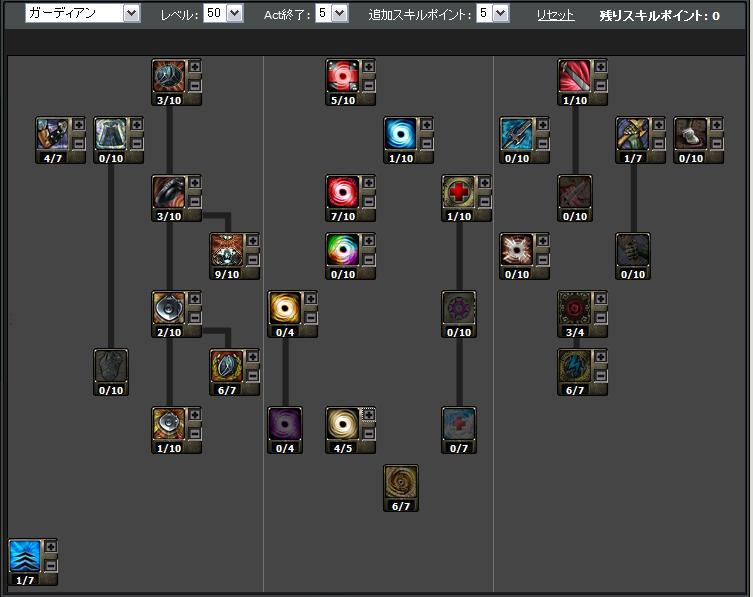Image resolution: width=753 pixels, height=597 pixels.
Task: Expand the Act終了 dropdown
Action: pyautogui.click(x=332, y=13)
